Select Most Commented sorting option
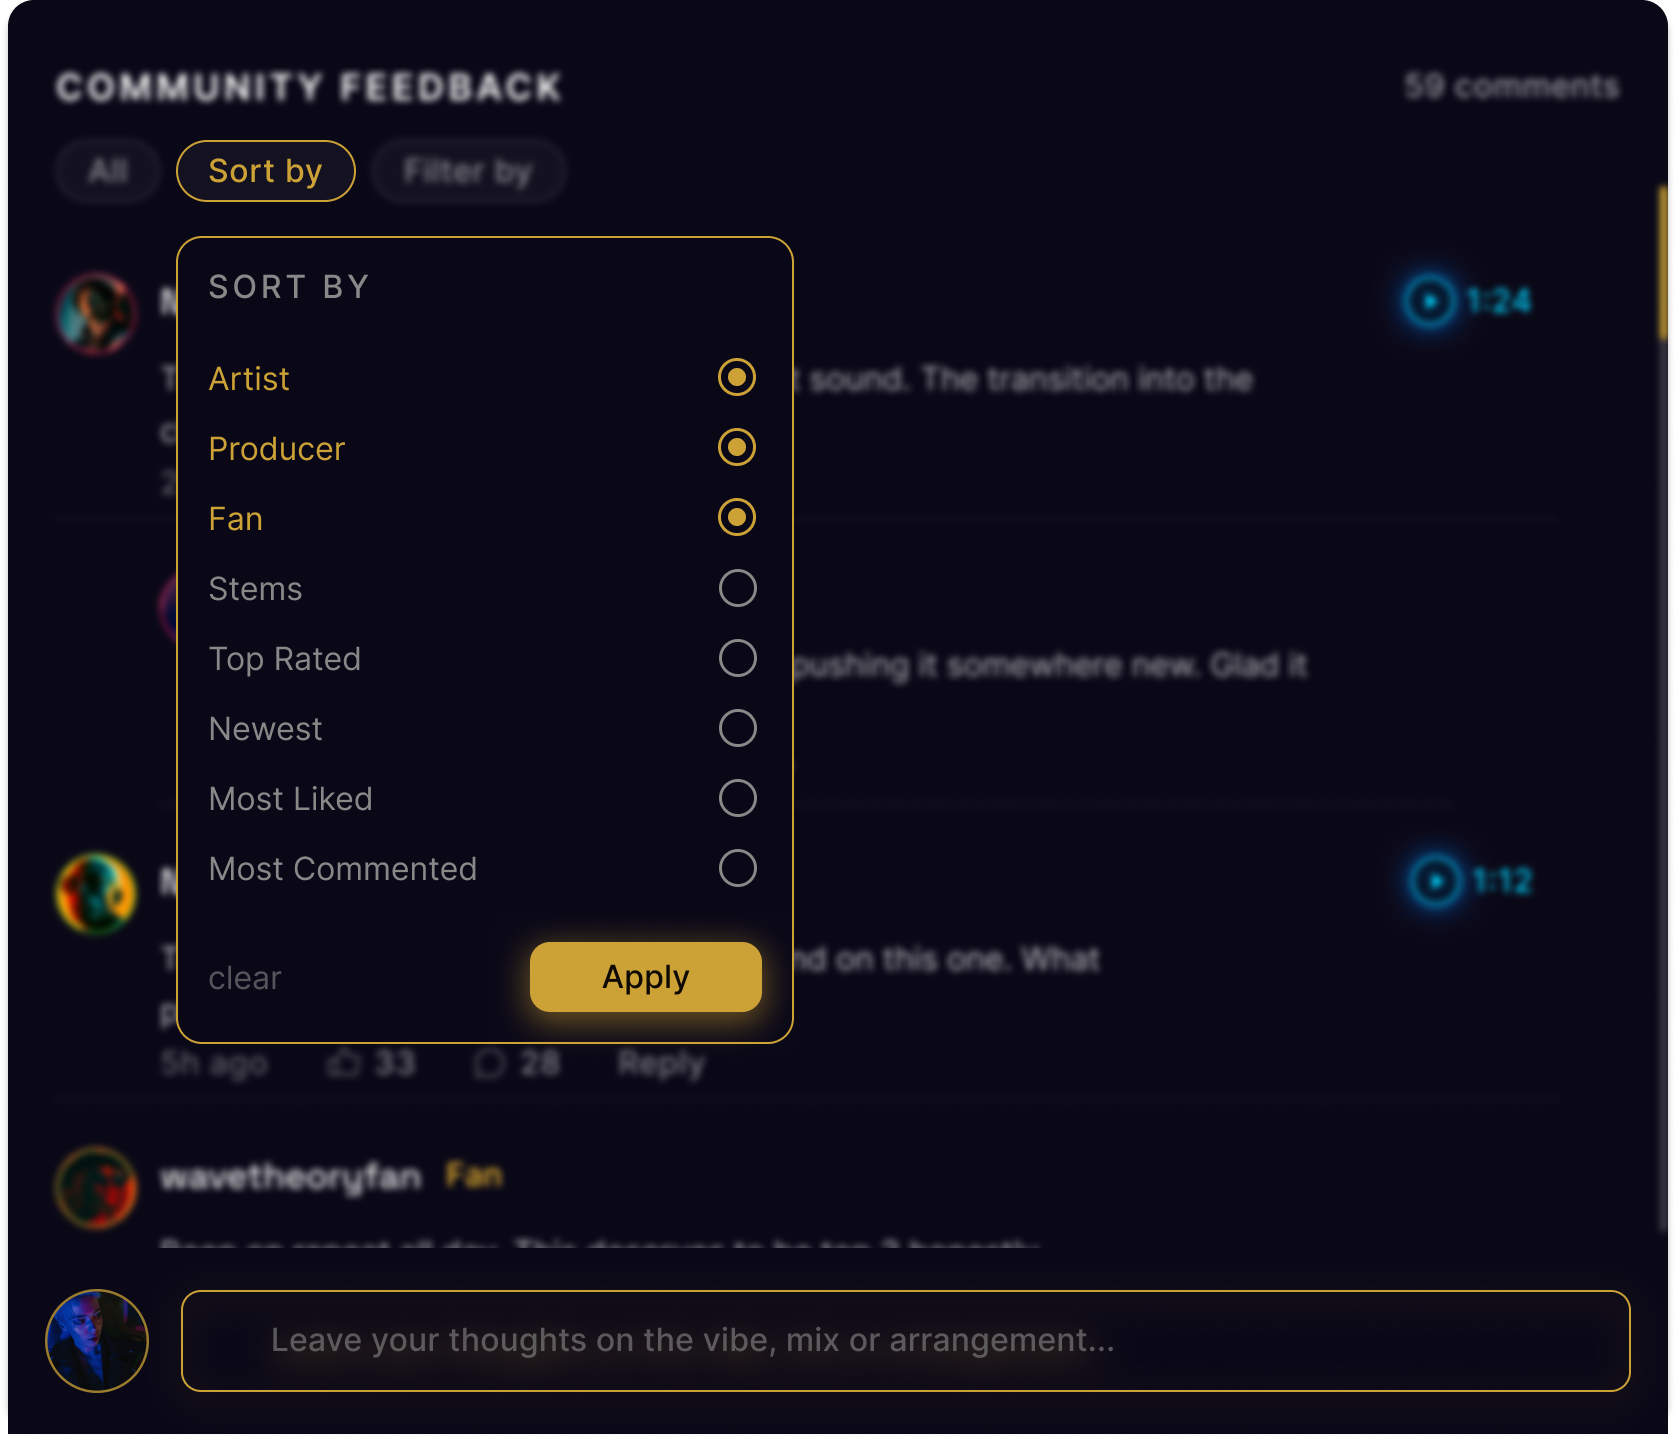The image size is (1676, 1438). 737,868
